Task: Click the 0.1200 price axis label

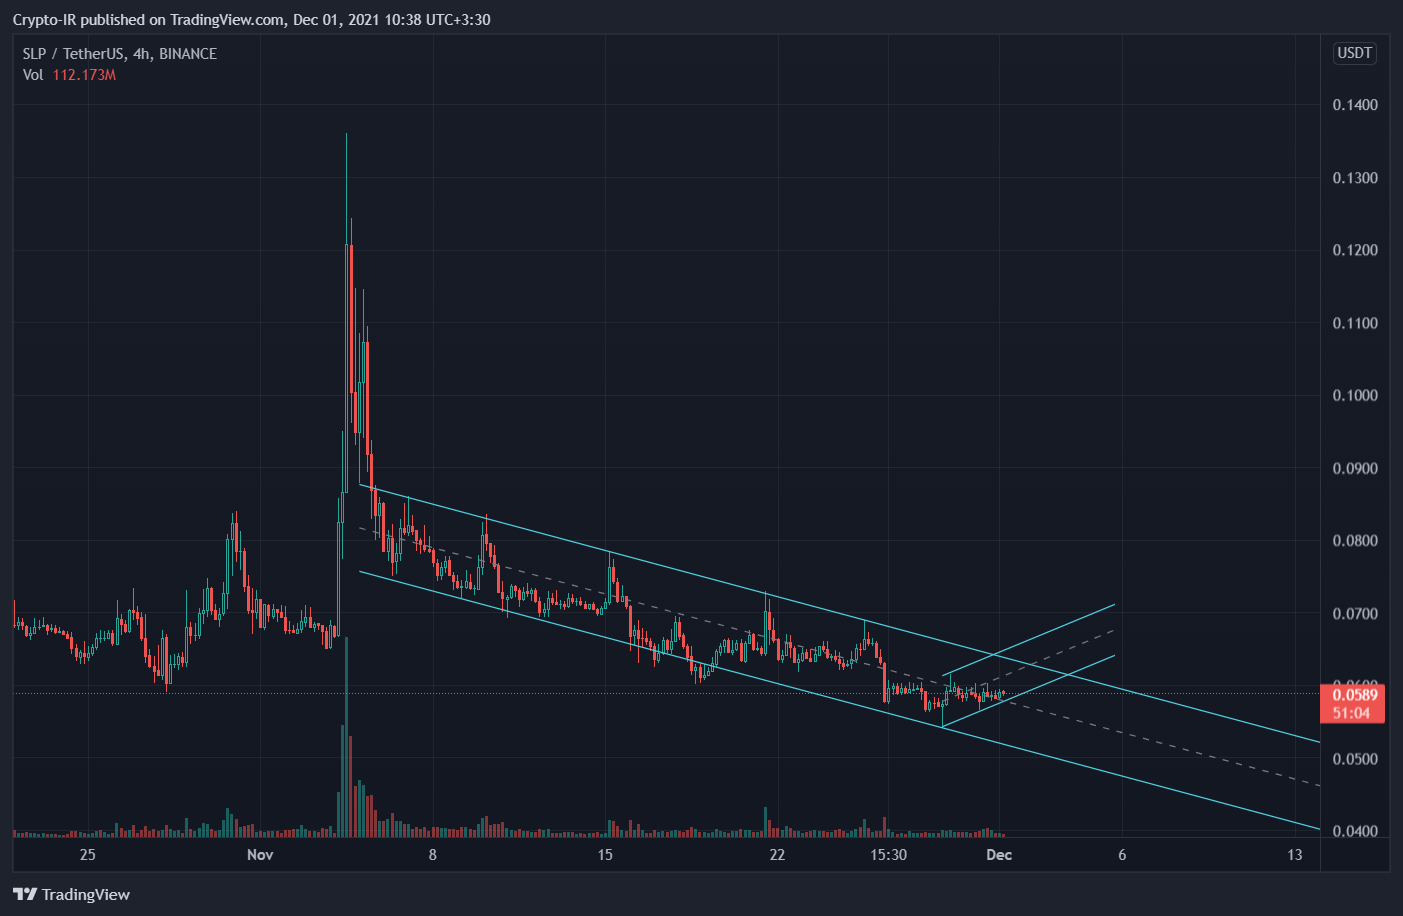Action: click(x=1355, y=250)
